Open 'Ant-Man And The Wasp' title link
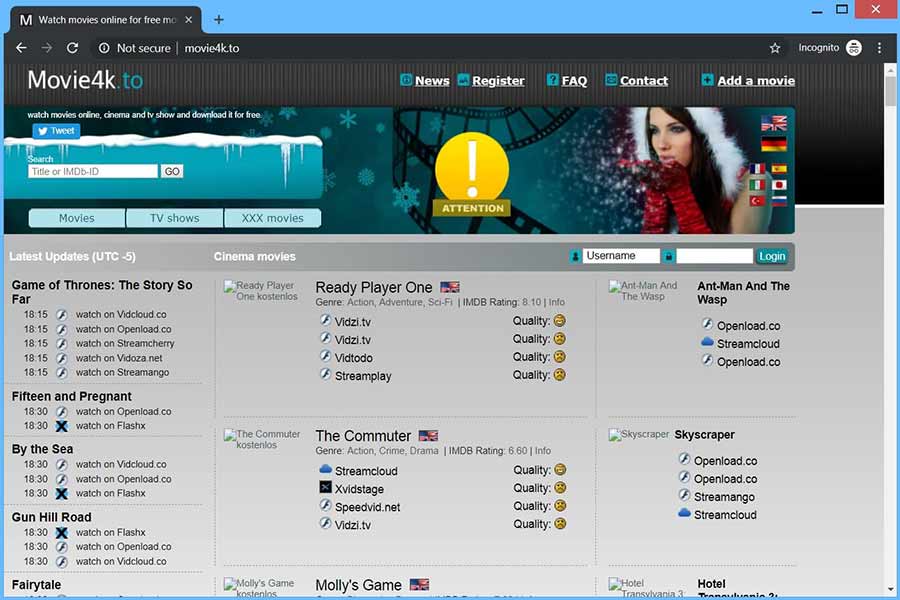The image size is (900, 600). tap(743, 293)
